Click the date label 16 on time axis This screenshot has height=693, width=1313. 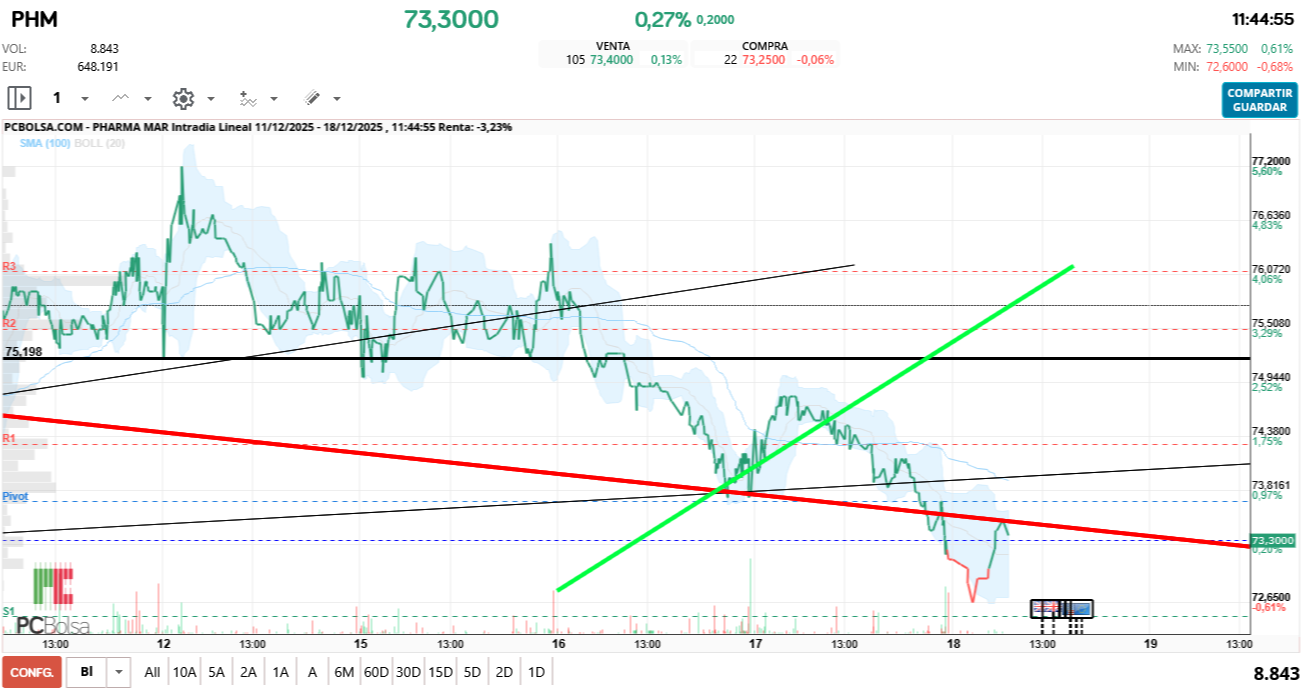558,643
